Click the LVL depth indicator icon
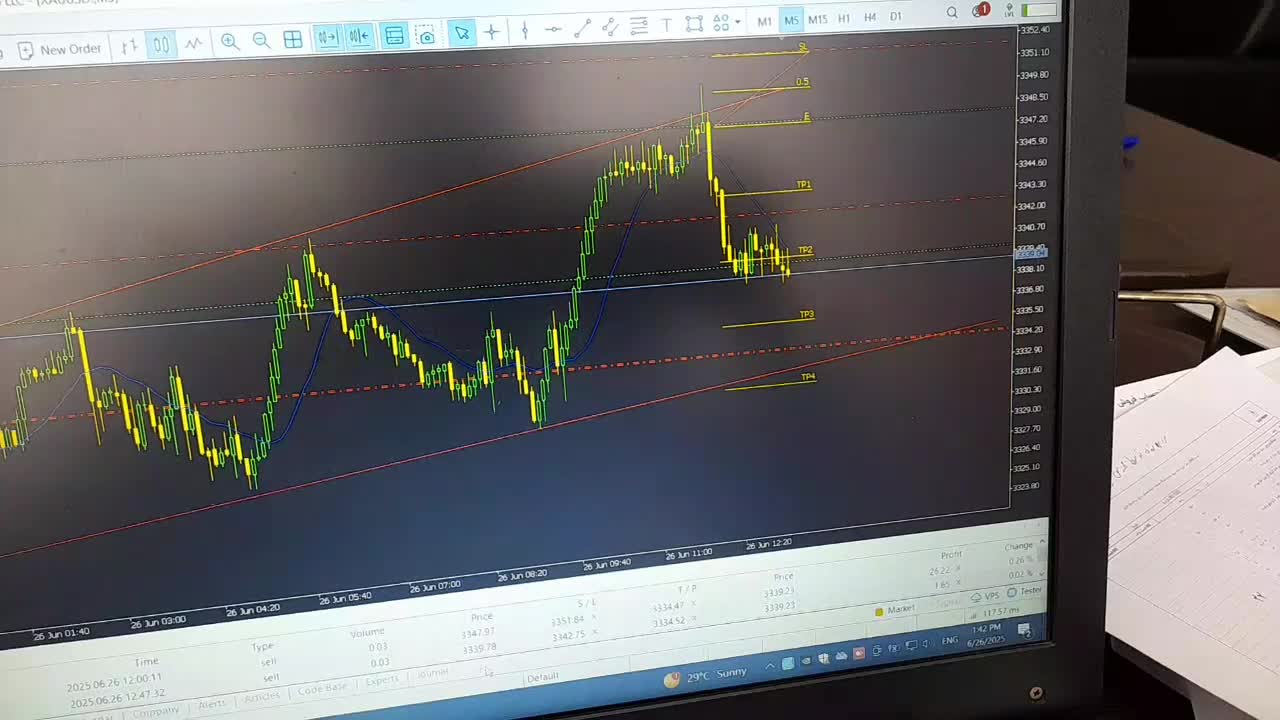The image size is (1280, 720). click(1009, 10)
